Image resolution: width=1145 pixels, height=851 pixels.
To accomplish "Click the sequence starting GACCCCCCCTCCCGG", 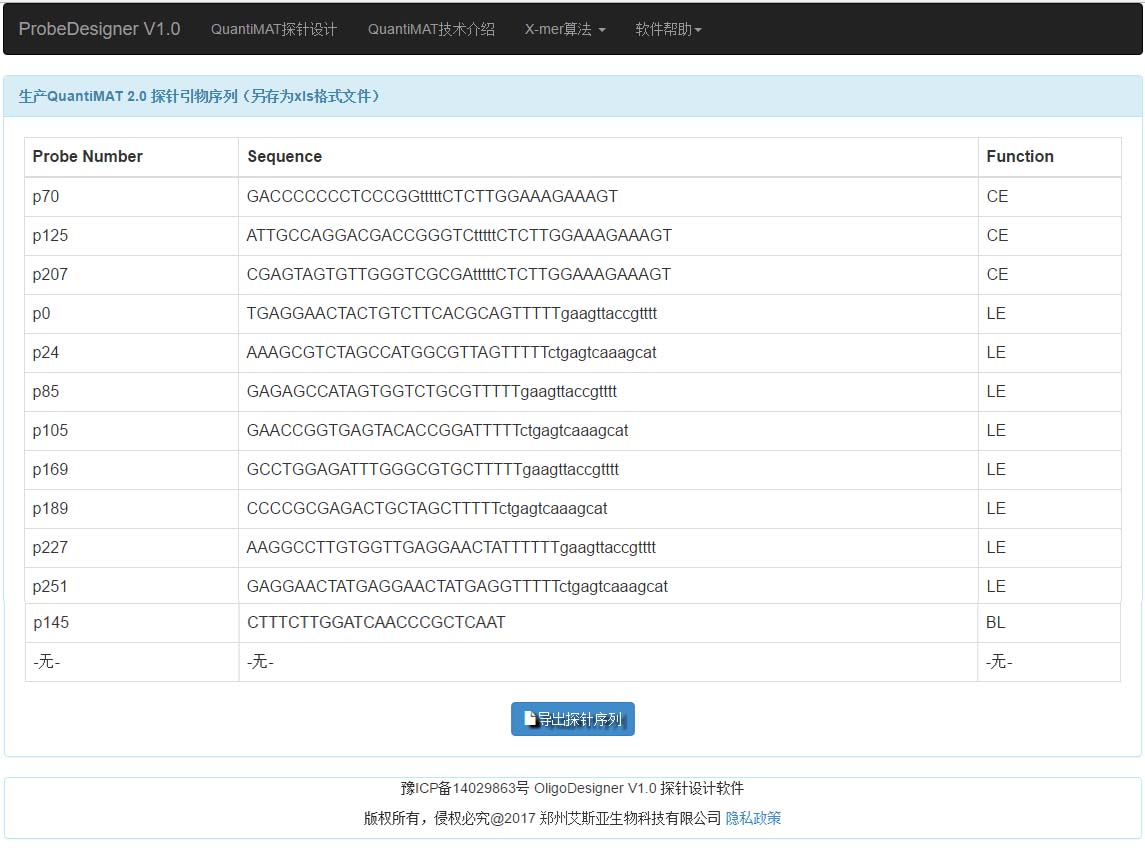I will pyautogui.click(x=432, y=196).
